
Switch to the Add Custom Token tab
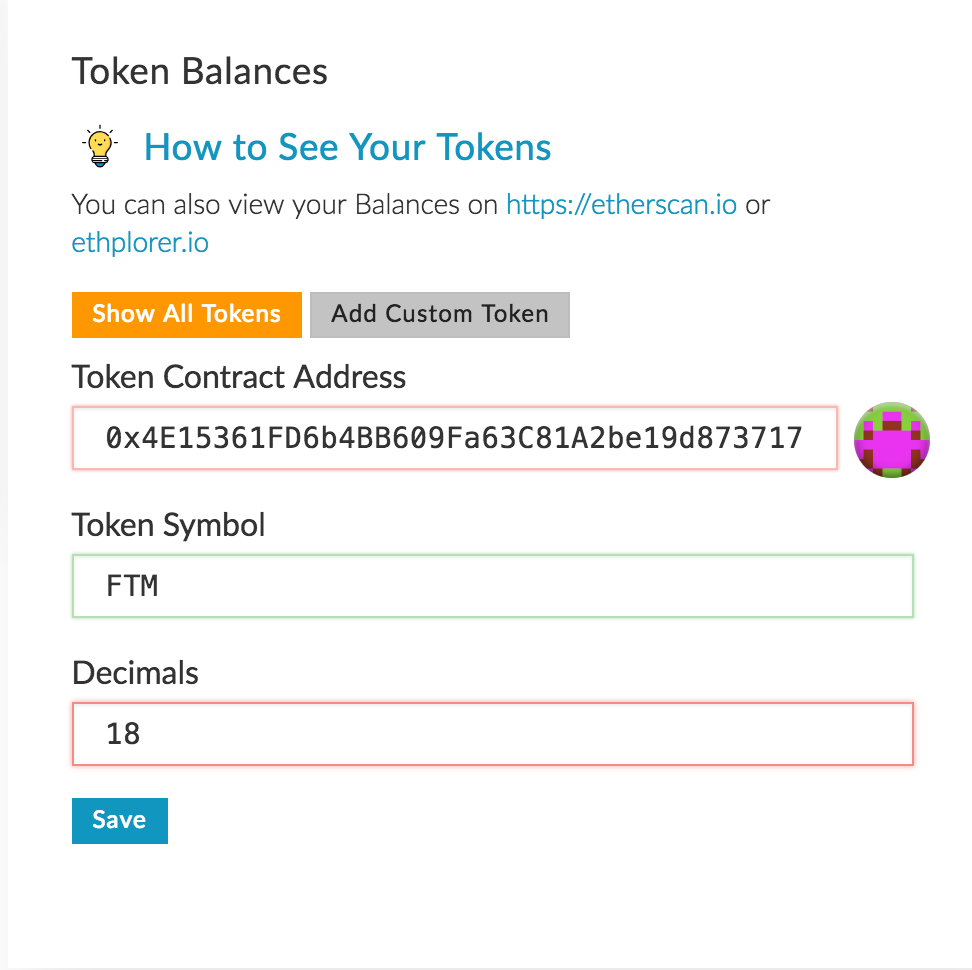coord(440,314)
